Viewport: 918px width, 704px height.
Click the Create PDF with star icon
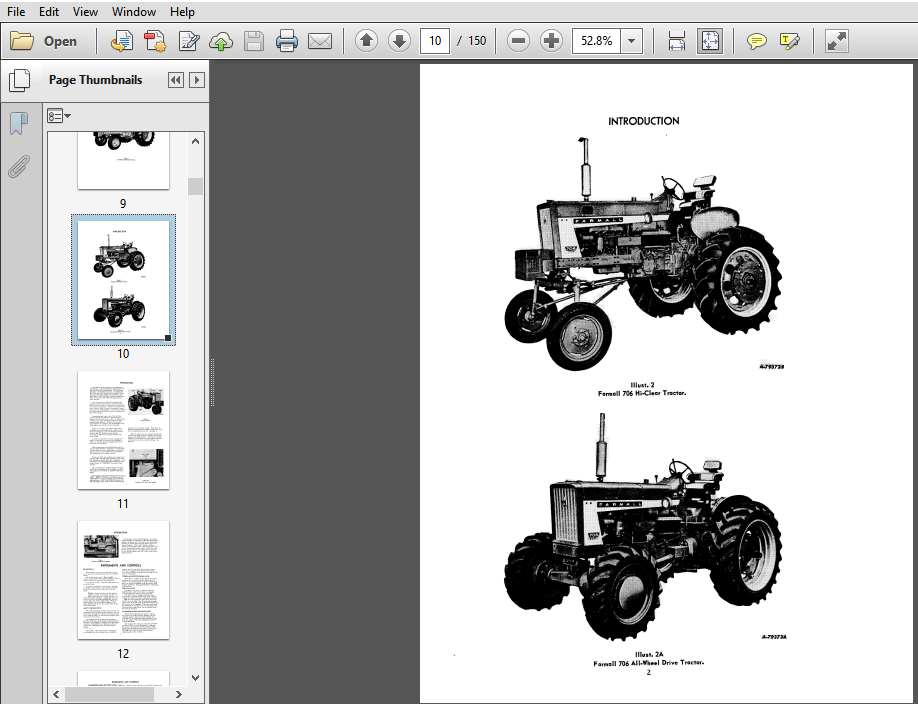point(155,41)
